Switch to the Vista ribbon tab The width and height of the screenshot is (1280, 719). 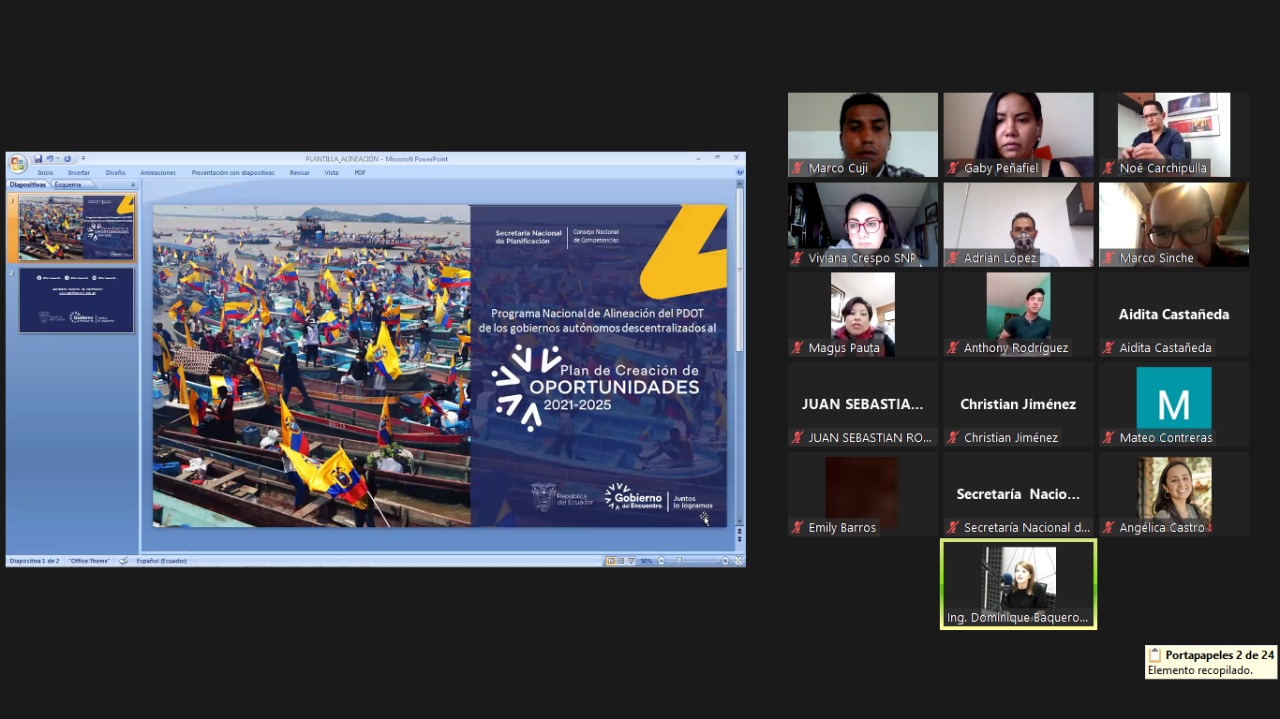pyautogui.click(x=331, y=173)
